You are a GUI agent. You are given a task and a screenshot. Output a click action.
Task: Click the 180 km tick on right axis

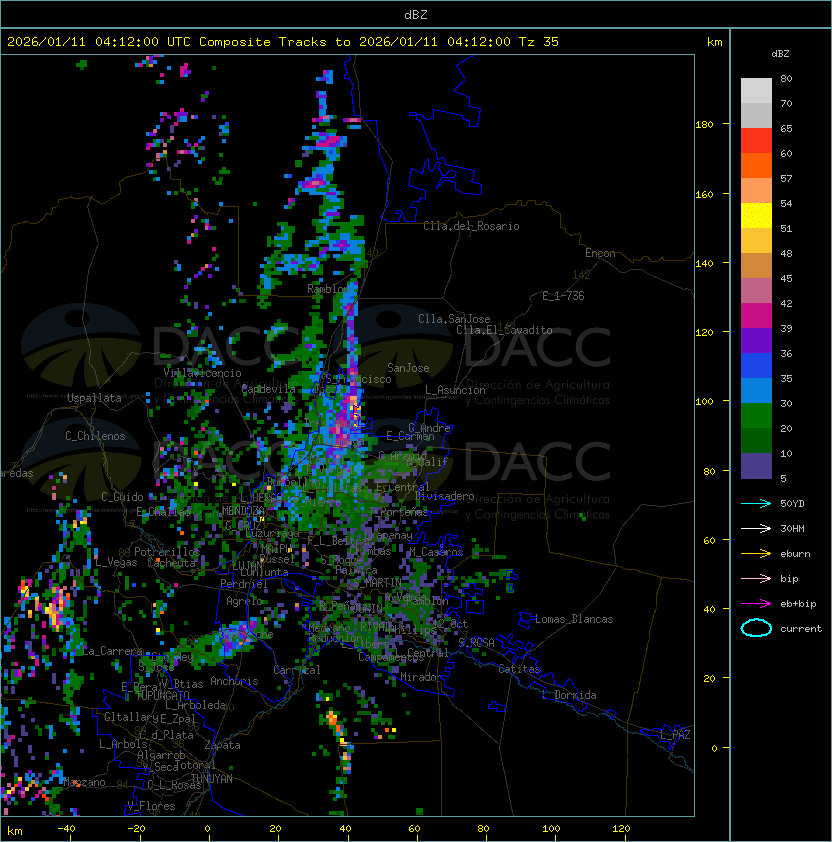704,125
